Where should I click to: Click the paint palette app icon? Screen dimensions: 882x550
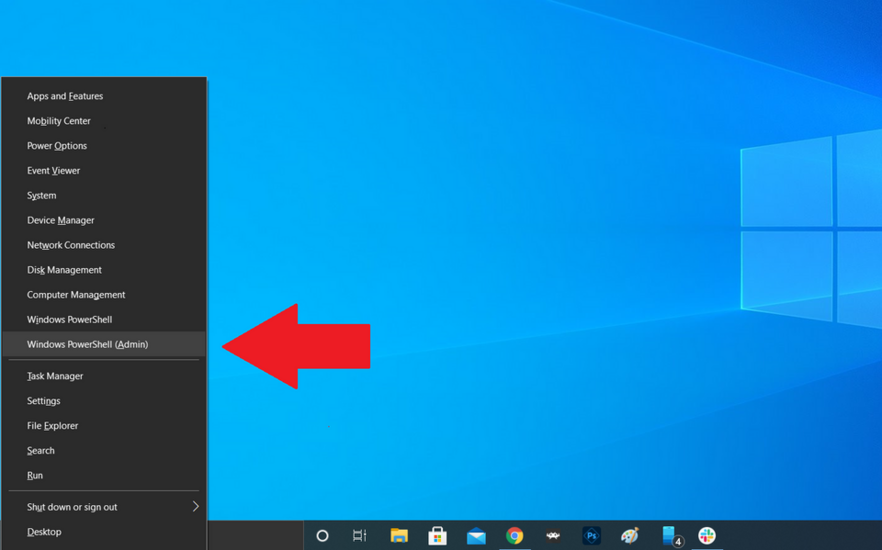click(629, 536)
